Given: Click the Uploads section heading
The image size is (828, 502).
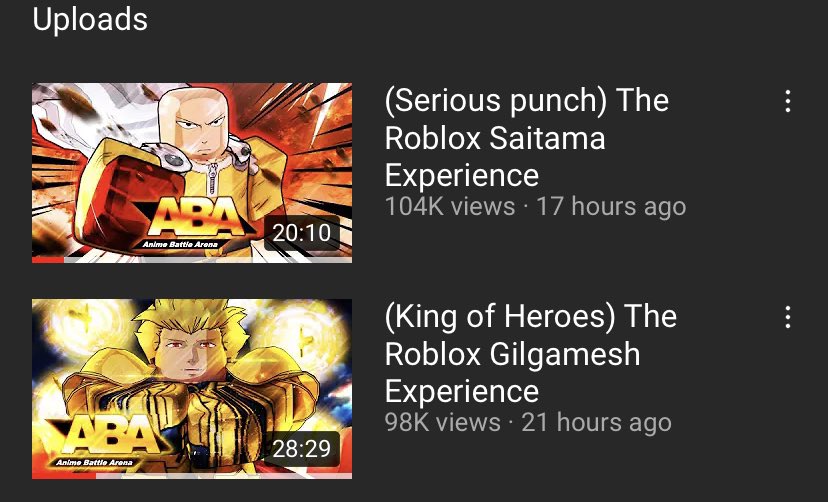Looking at the screenshot, I should [x=90, y=20].
